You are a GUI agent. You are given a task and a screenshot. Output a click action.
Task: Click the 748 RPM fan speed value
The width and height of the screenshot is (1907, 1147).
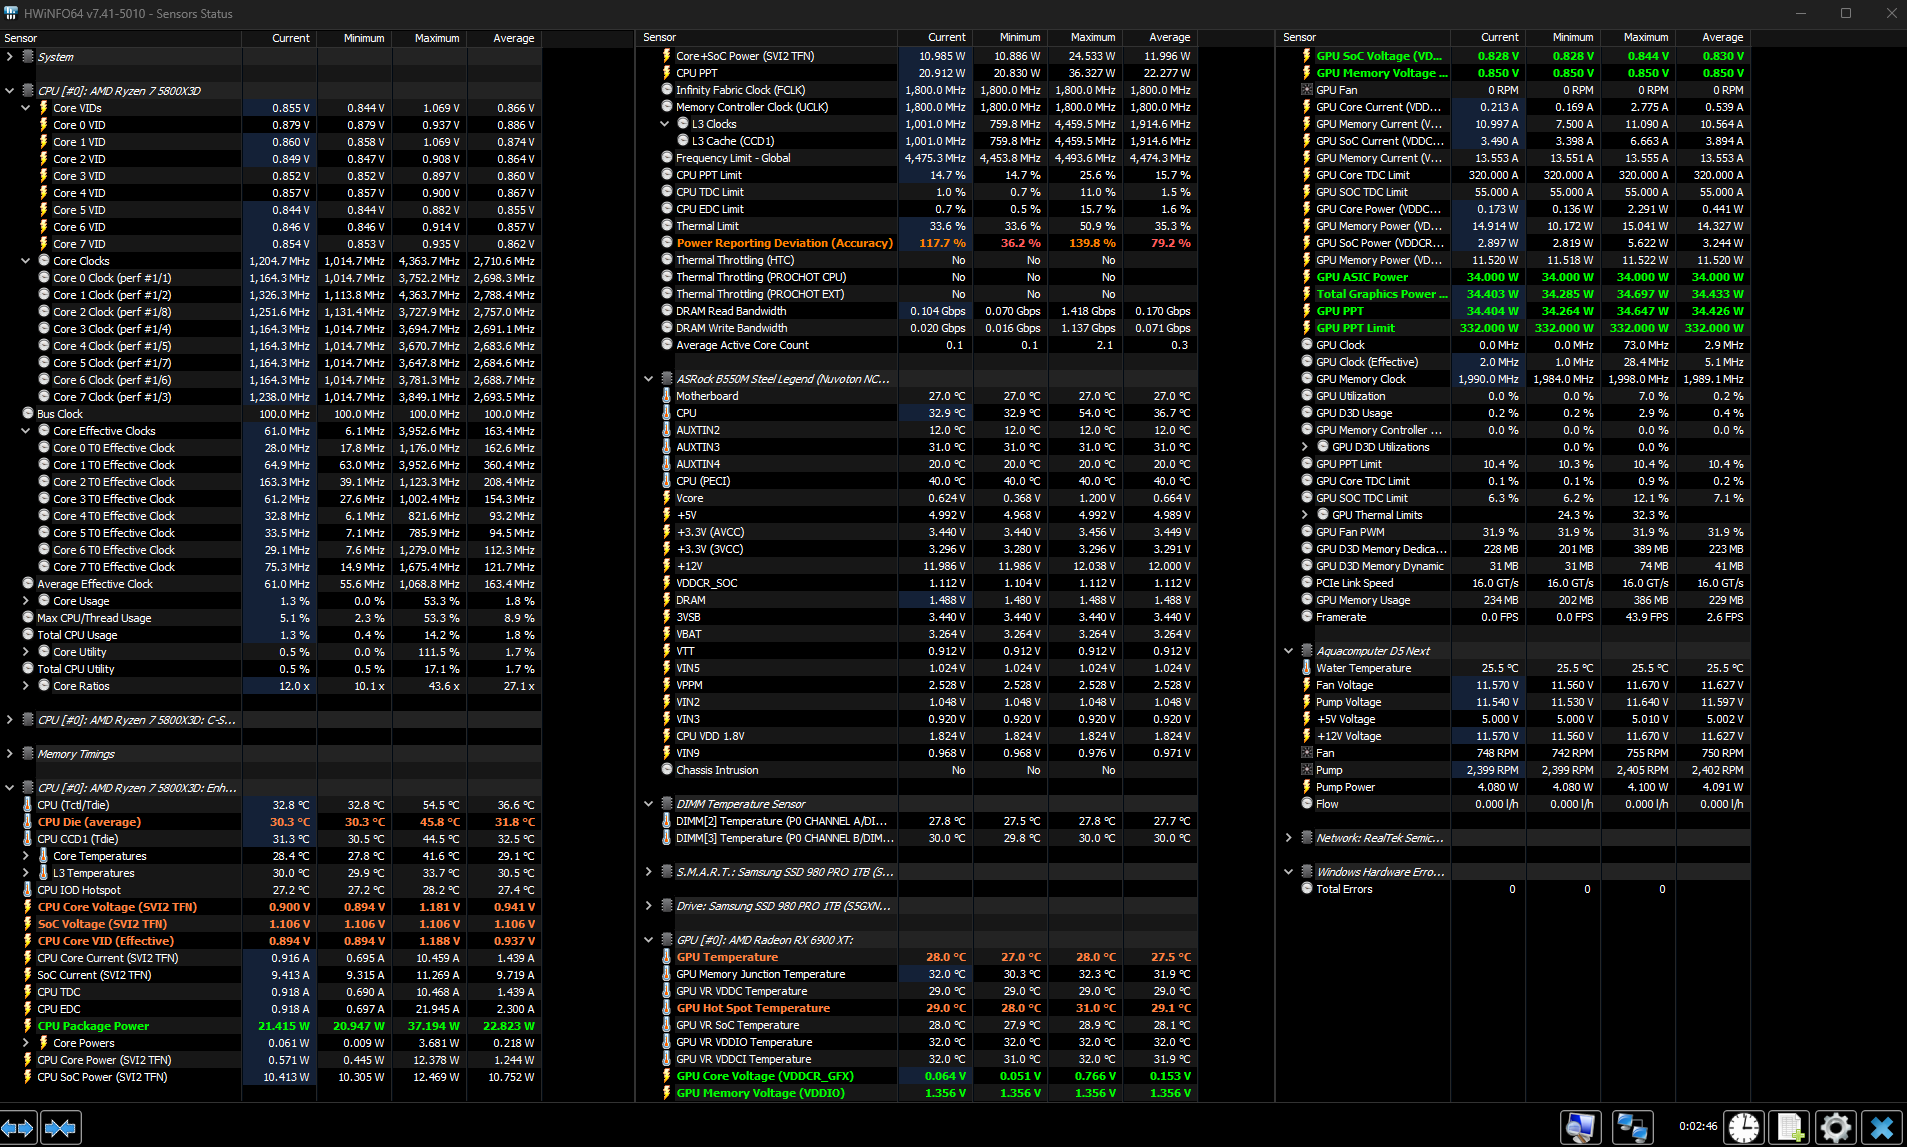pos(1497,753)
